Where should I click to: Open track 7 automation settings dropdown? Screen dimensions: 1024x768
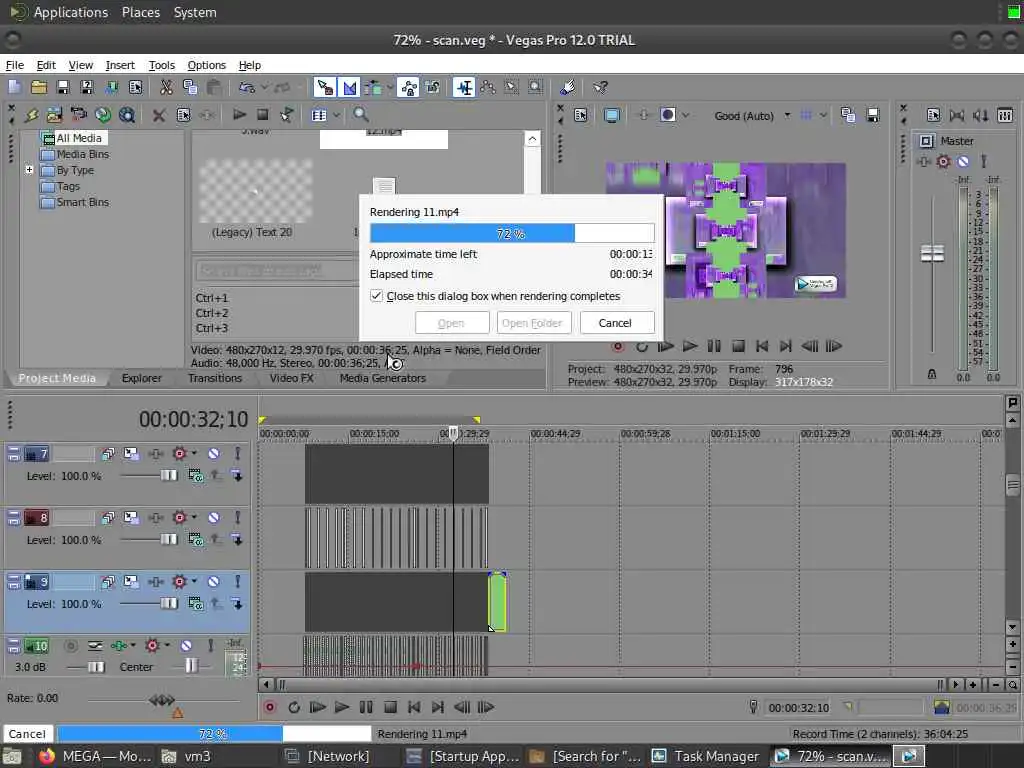coord(194,453)
